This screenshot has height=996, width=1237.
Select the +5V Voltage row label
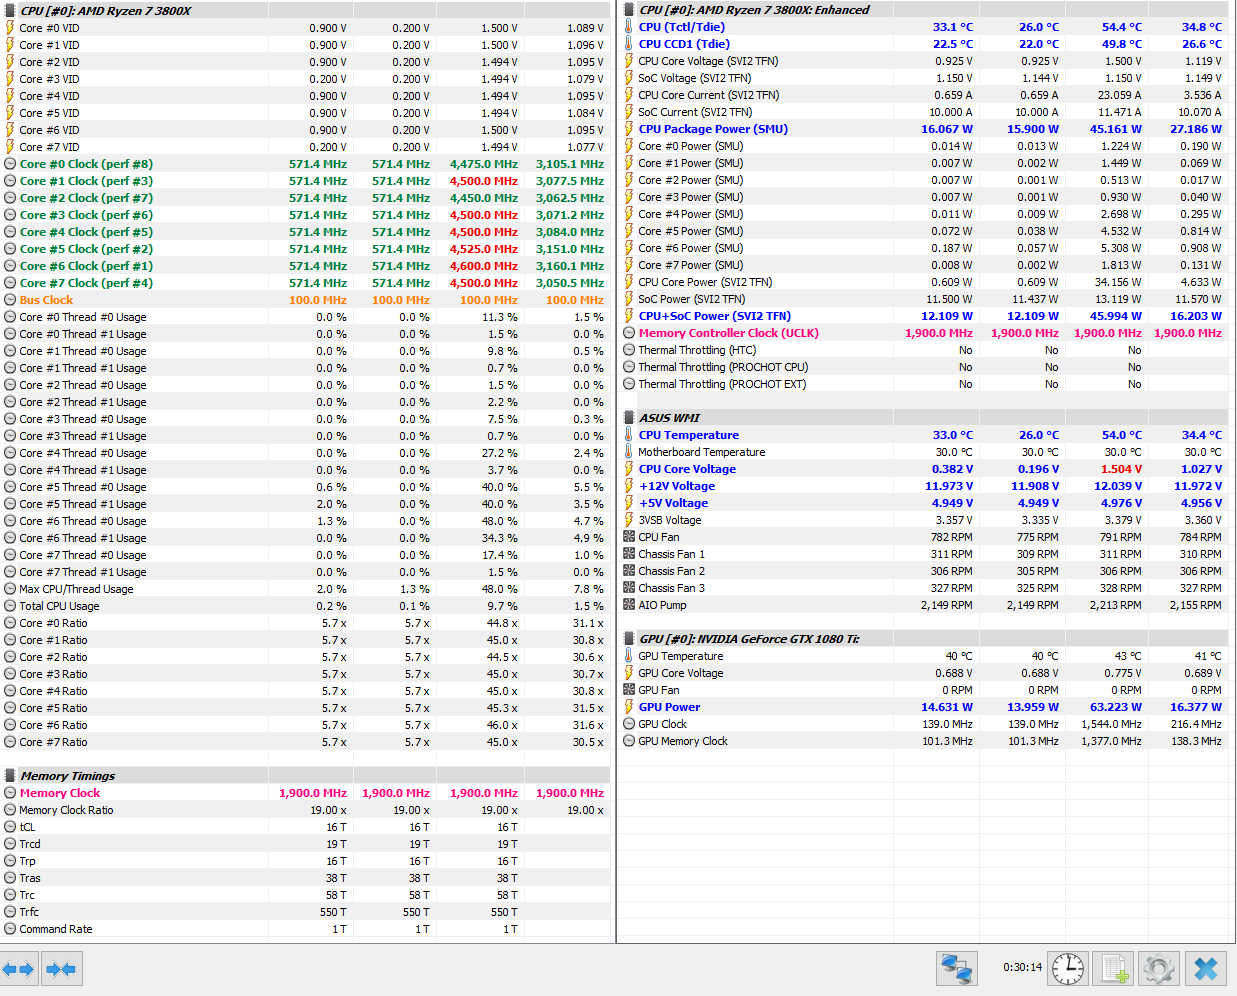[x=673, y=503]
